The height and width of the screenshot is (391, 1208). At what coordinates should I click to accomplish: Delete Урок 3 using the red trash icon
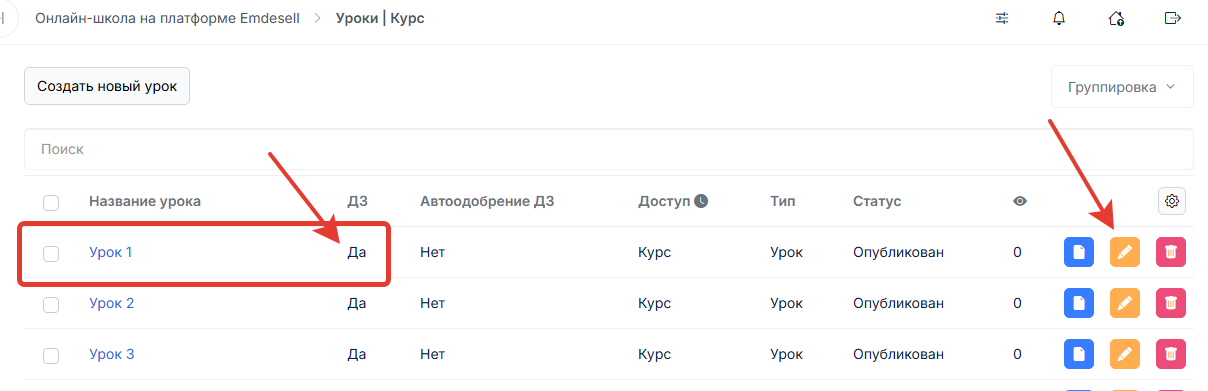(1171, 354)
